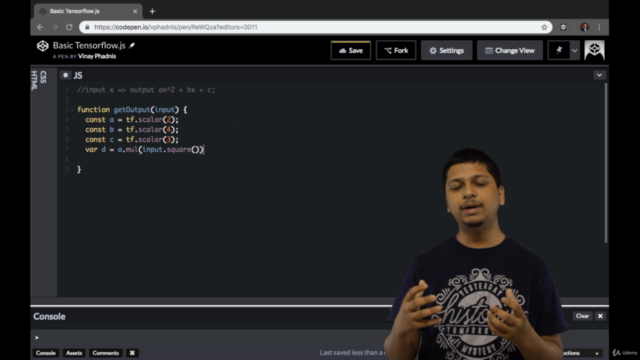Collapse the getOutput function fold arrow
Screen dimensions: 640x360
[72, 110]
